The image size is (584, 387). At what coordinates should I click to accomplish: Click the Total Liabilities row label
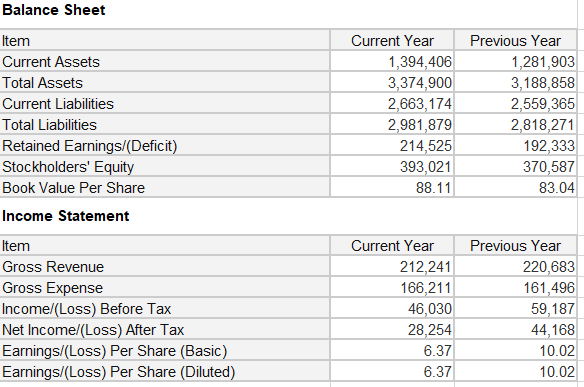pos(49,125)
